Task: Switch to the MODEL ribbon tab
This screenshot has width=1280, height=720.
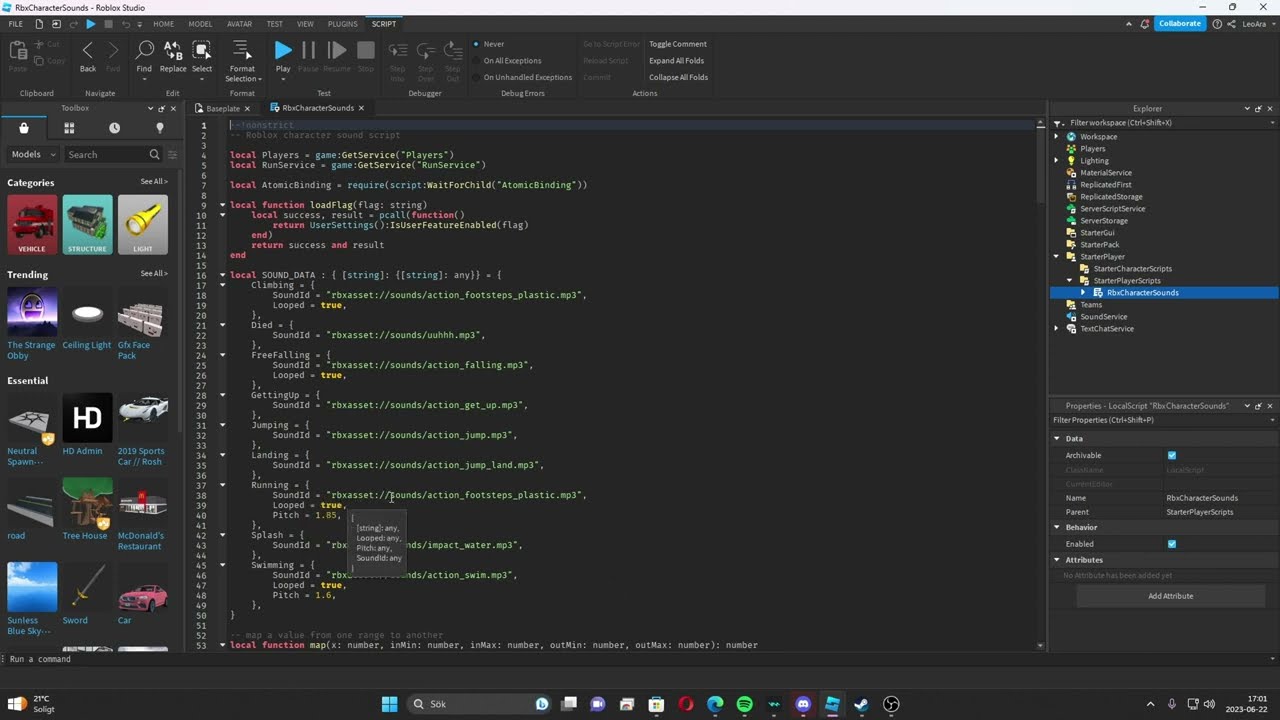Action: pyautogui.click(x=200, y=24)
